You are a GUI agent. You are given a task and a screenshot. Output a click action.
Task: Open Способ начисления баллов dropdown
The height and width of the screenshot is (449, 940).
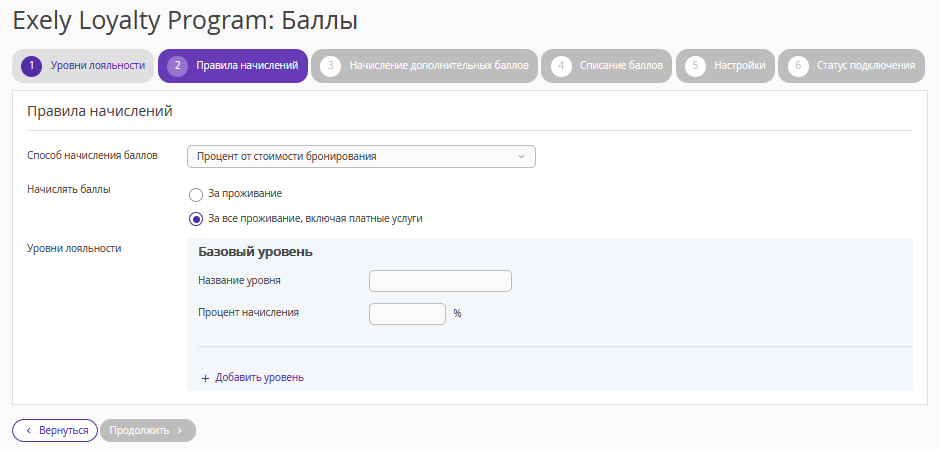[x=361, y=156]
